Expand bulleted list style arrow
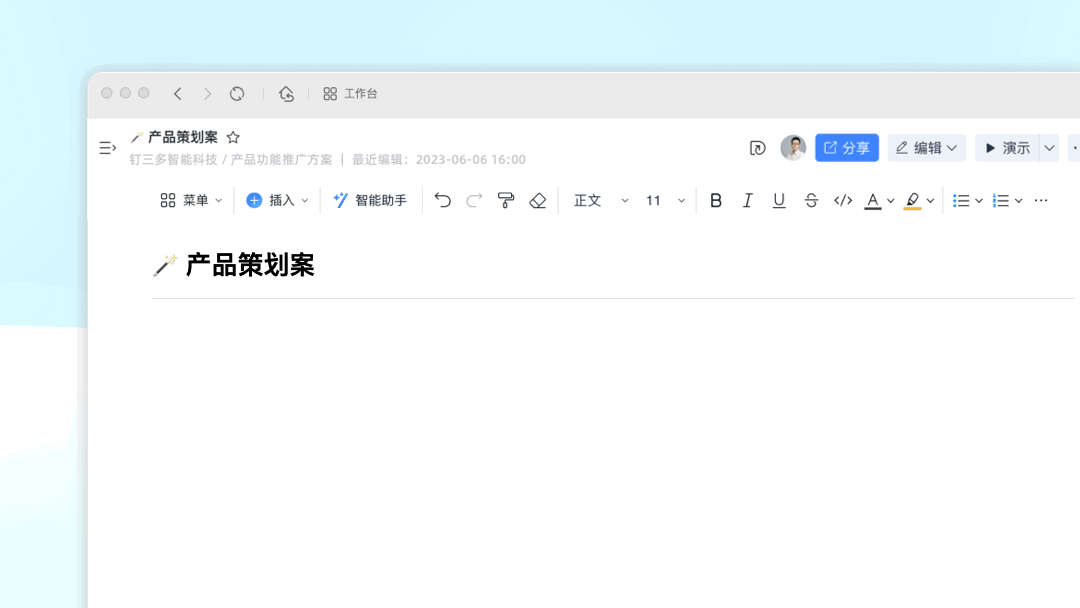Screen dimensions: 1080x608 979,201
